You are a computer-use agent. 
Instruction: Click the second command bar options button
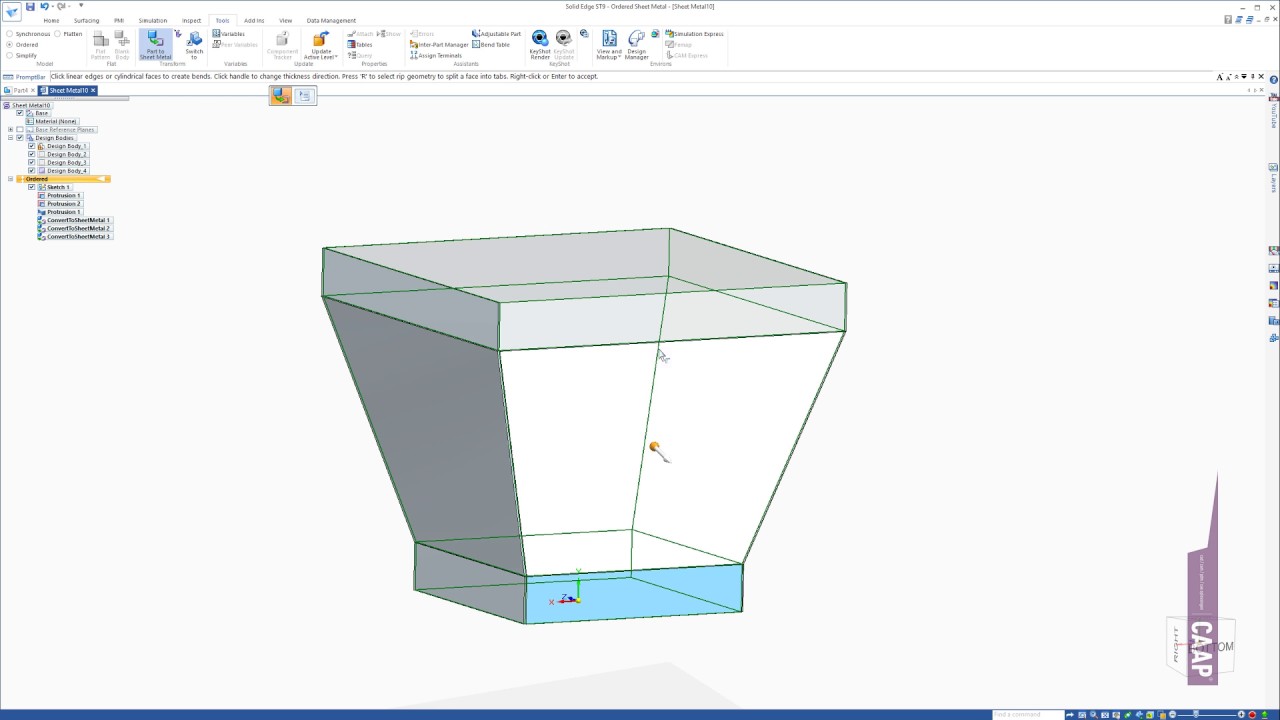click(304, 95)
